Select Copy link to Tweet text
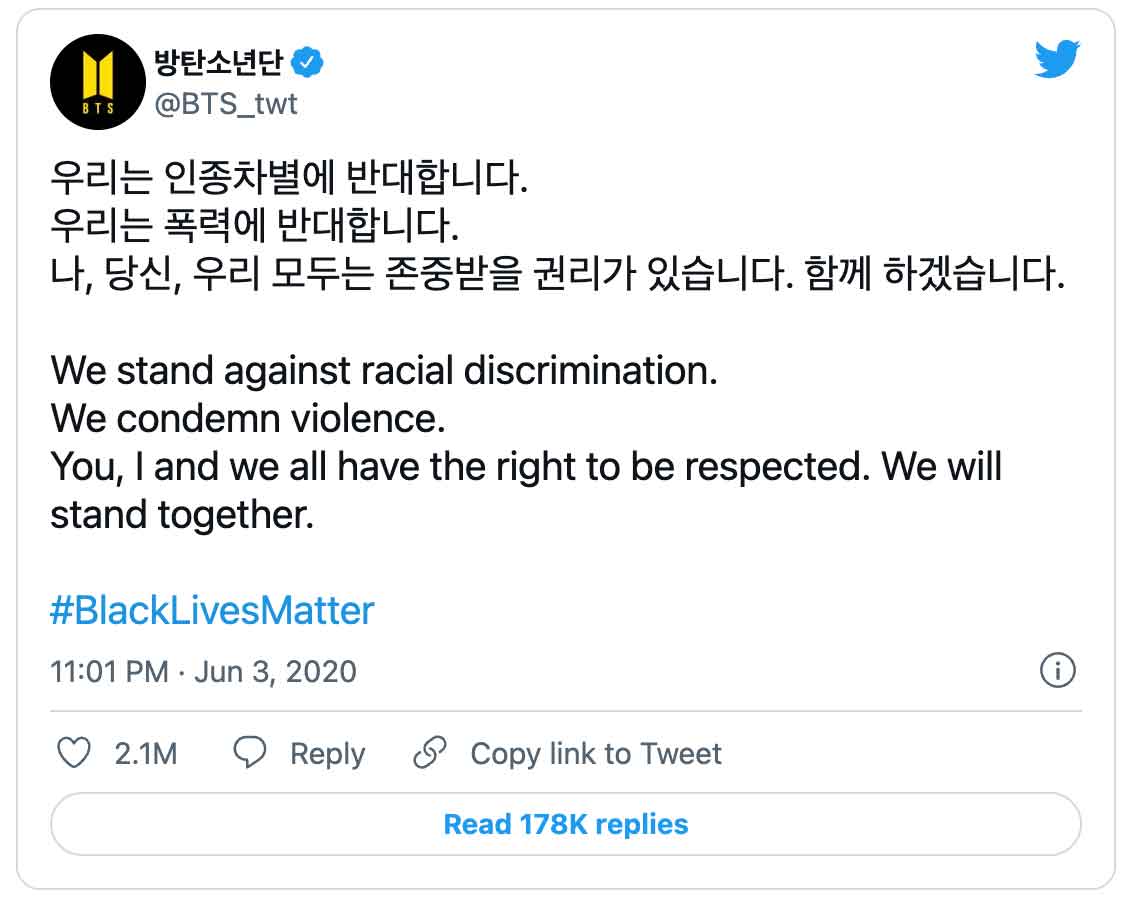The height and width of the screenshot is (902, 1126). 596,753
